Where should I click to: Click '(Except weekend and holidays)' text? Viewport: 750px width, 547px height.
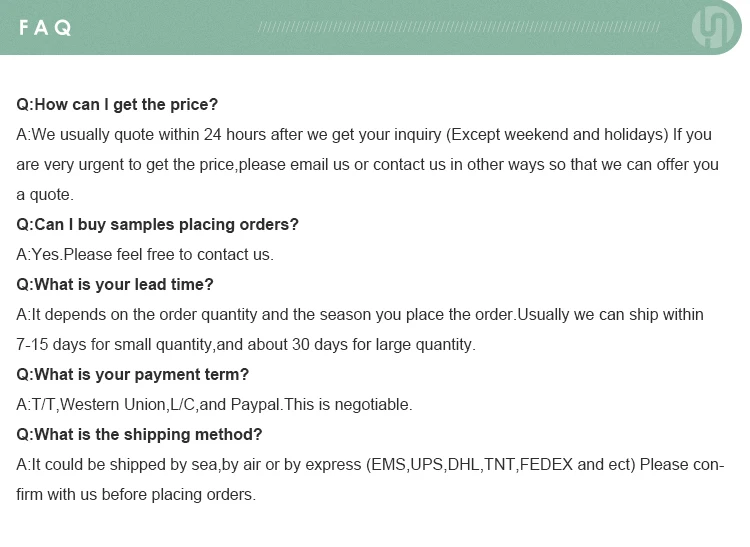(x=557, y=134)
